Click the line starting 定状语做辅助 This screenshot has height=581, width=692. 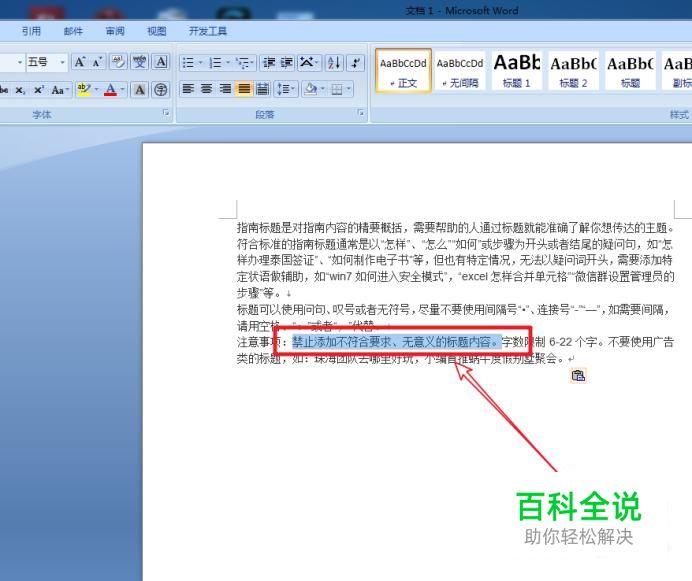click(x=456, y=276)
